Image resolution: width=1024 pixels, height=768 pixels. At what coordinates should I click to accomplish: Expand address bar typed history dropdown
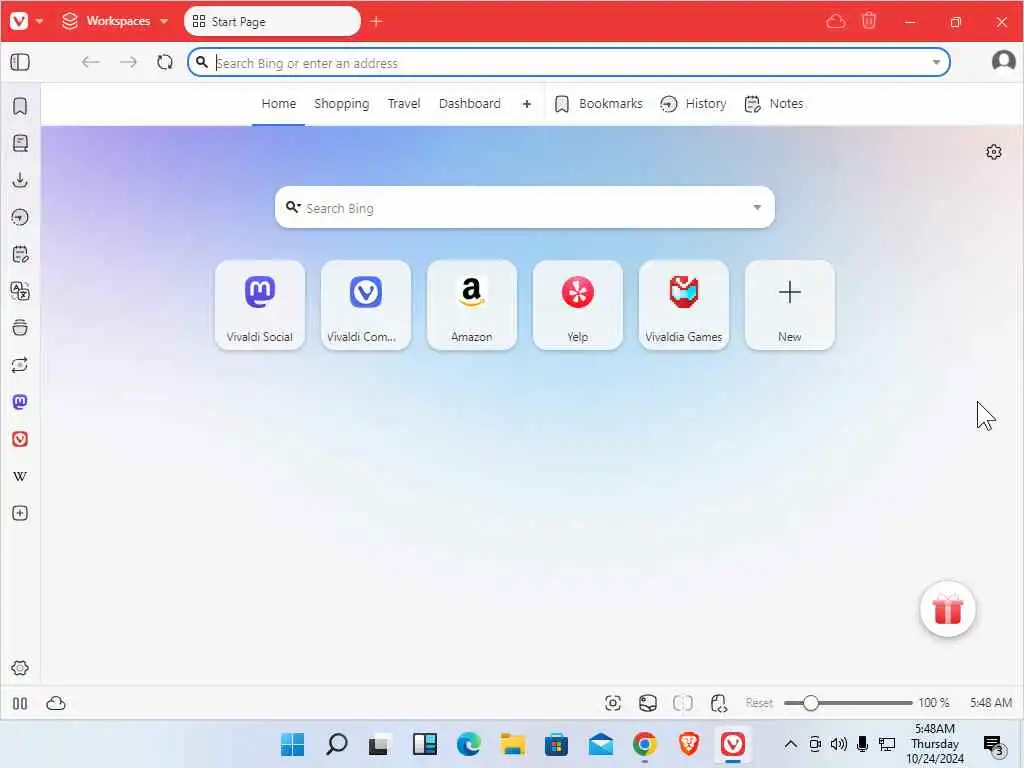(x=936, y=63)
